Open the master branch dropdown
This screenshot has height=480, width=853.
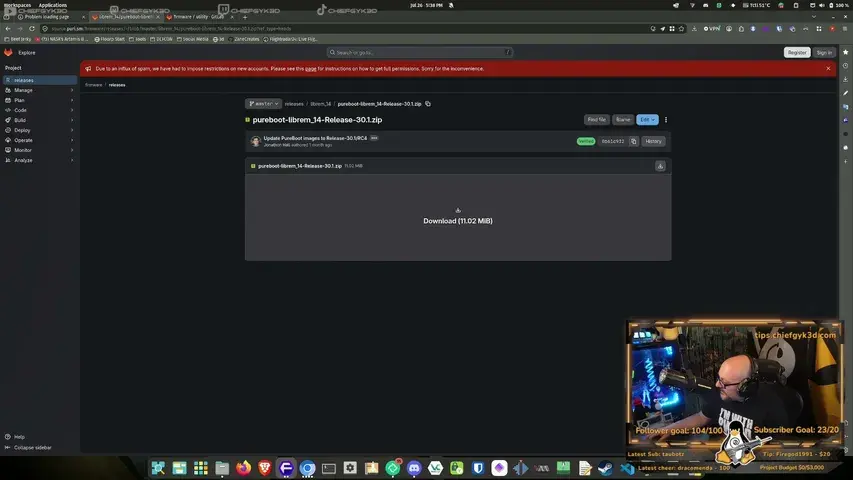click(263, 104)
